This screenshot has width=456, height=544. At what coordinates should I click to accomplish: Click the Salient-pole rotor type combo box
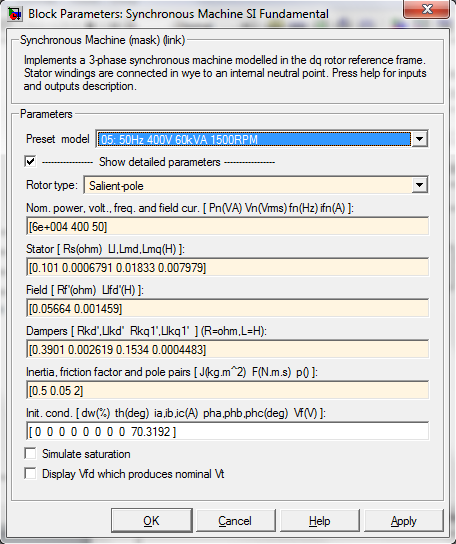[256, 185]
